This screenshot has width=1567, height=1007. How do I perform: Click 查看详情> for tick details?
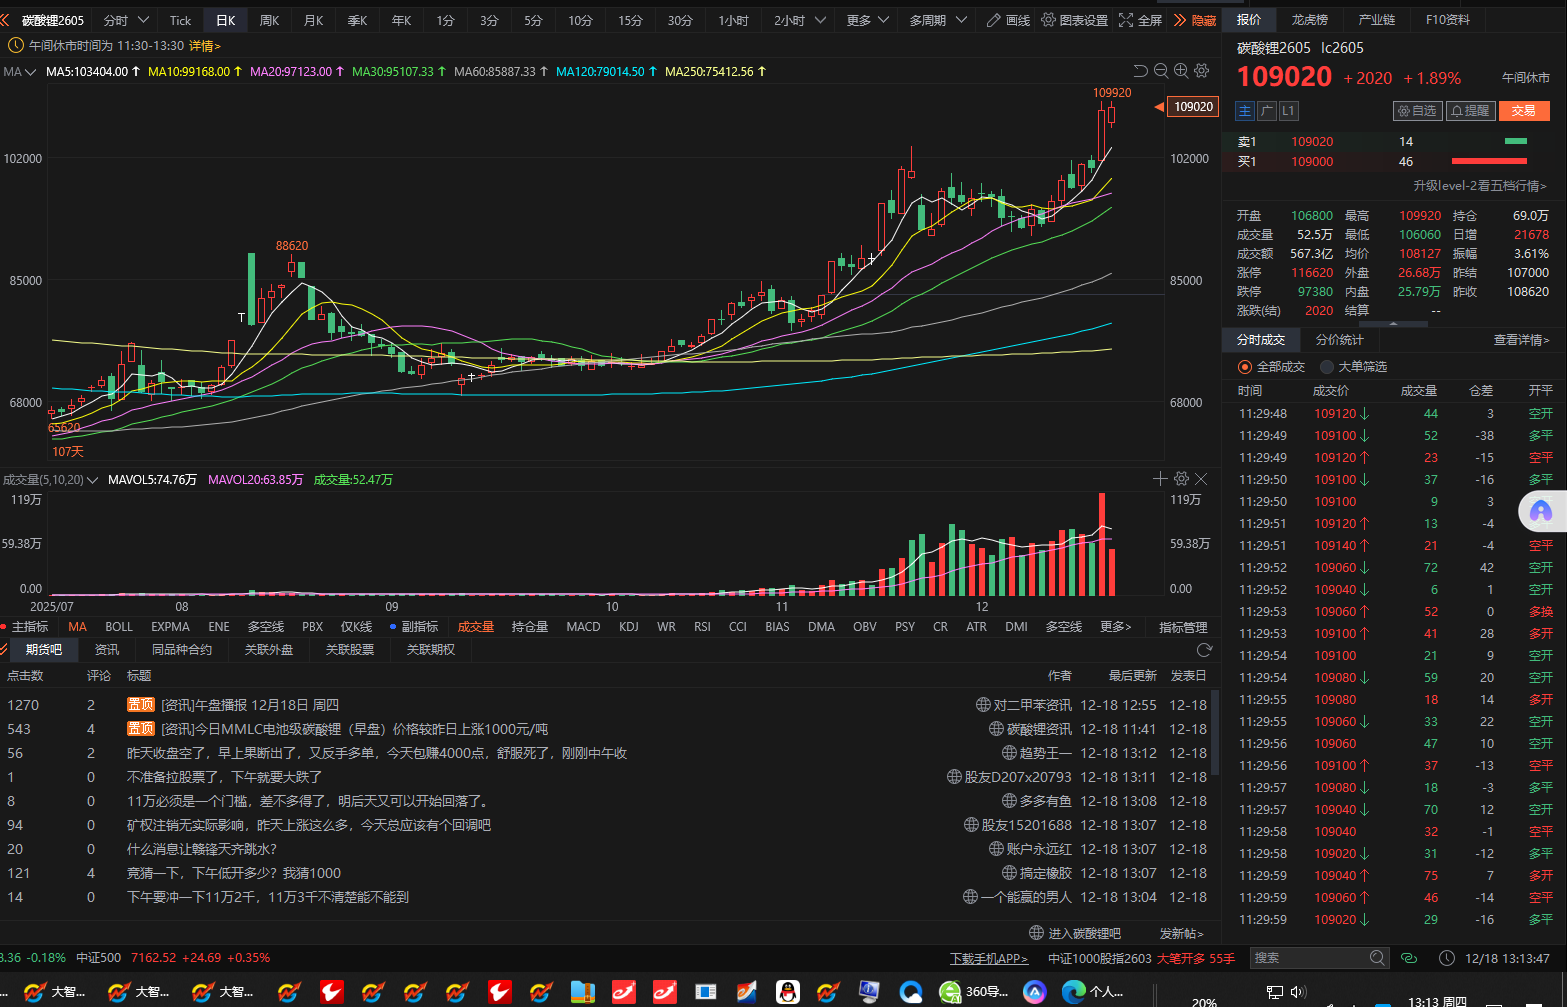[1521, 340]
